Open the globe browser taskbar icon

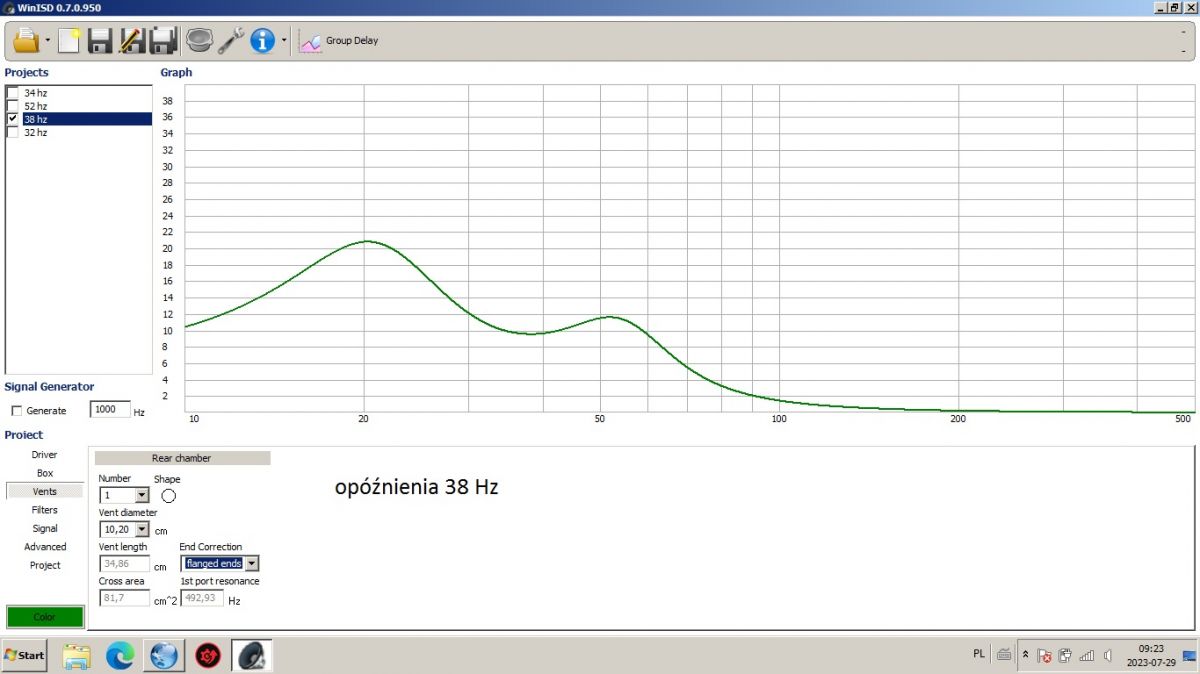[164, 656]
